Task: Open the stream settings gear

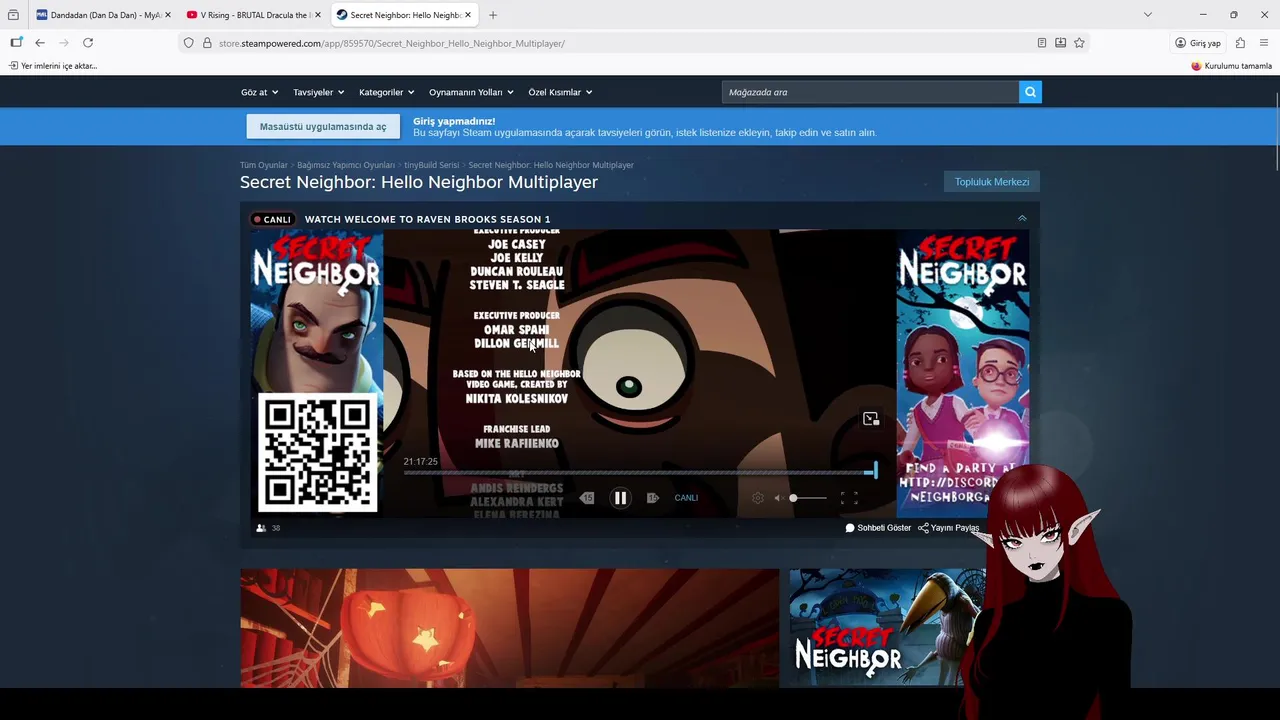Action: click(x=757, y=498)
